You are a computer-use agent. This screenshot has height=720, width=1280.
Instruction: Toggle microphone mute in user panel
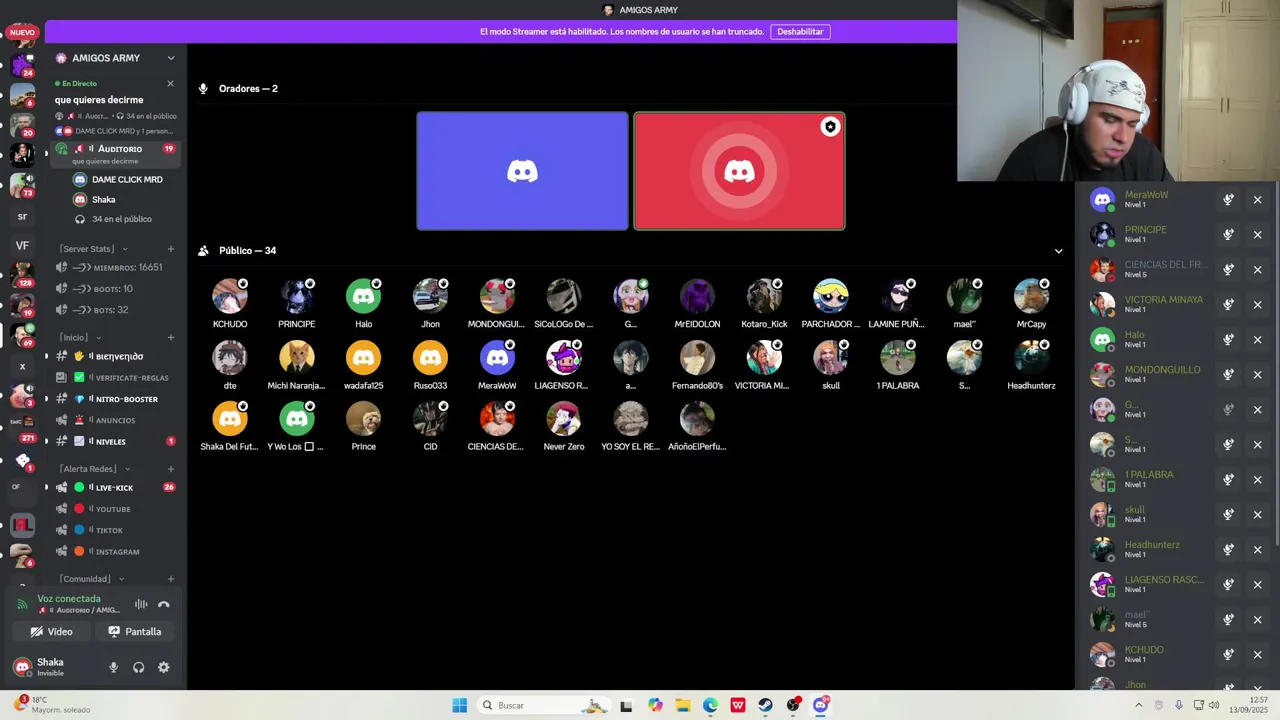click(113, 667)
